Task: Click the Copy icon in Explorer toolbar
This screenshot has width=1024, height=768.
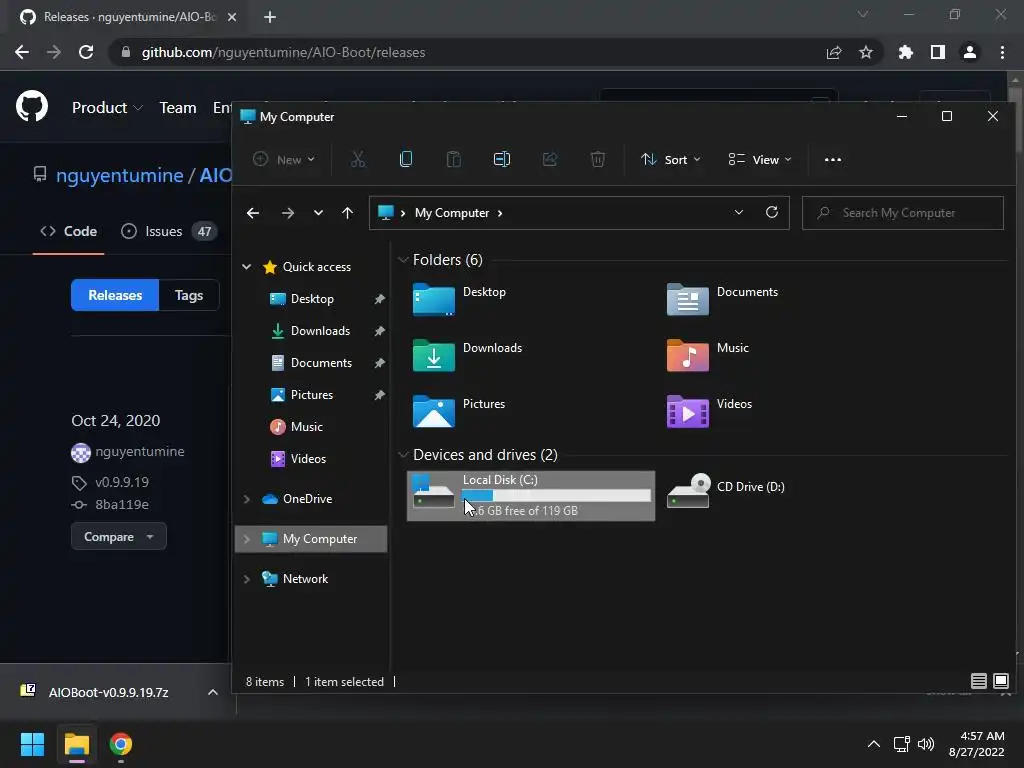Action: click(x=406, y=159)
